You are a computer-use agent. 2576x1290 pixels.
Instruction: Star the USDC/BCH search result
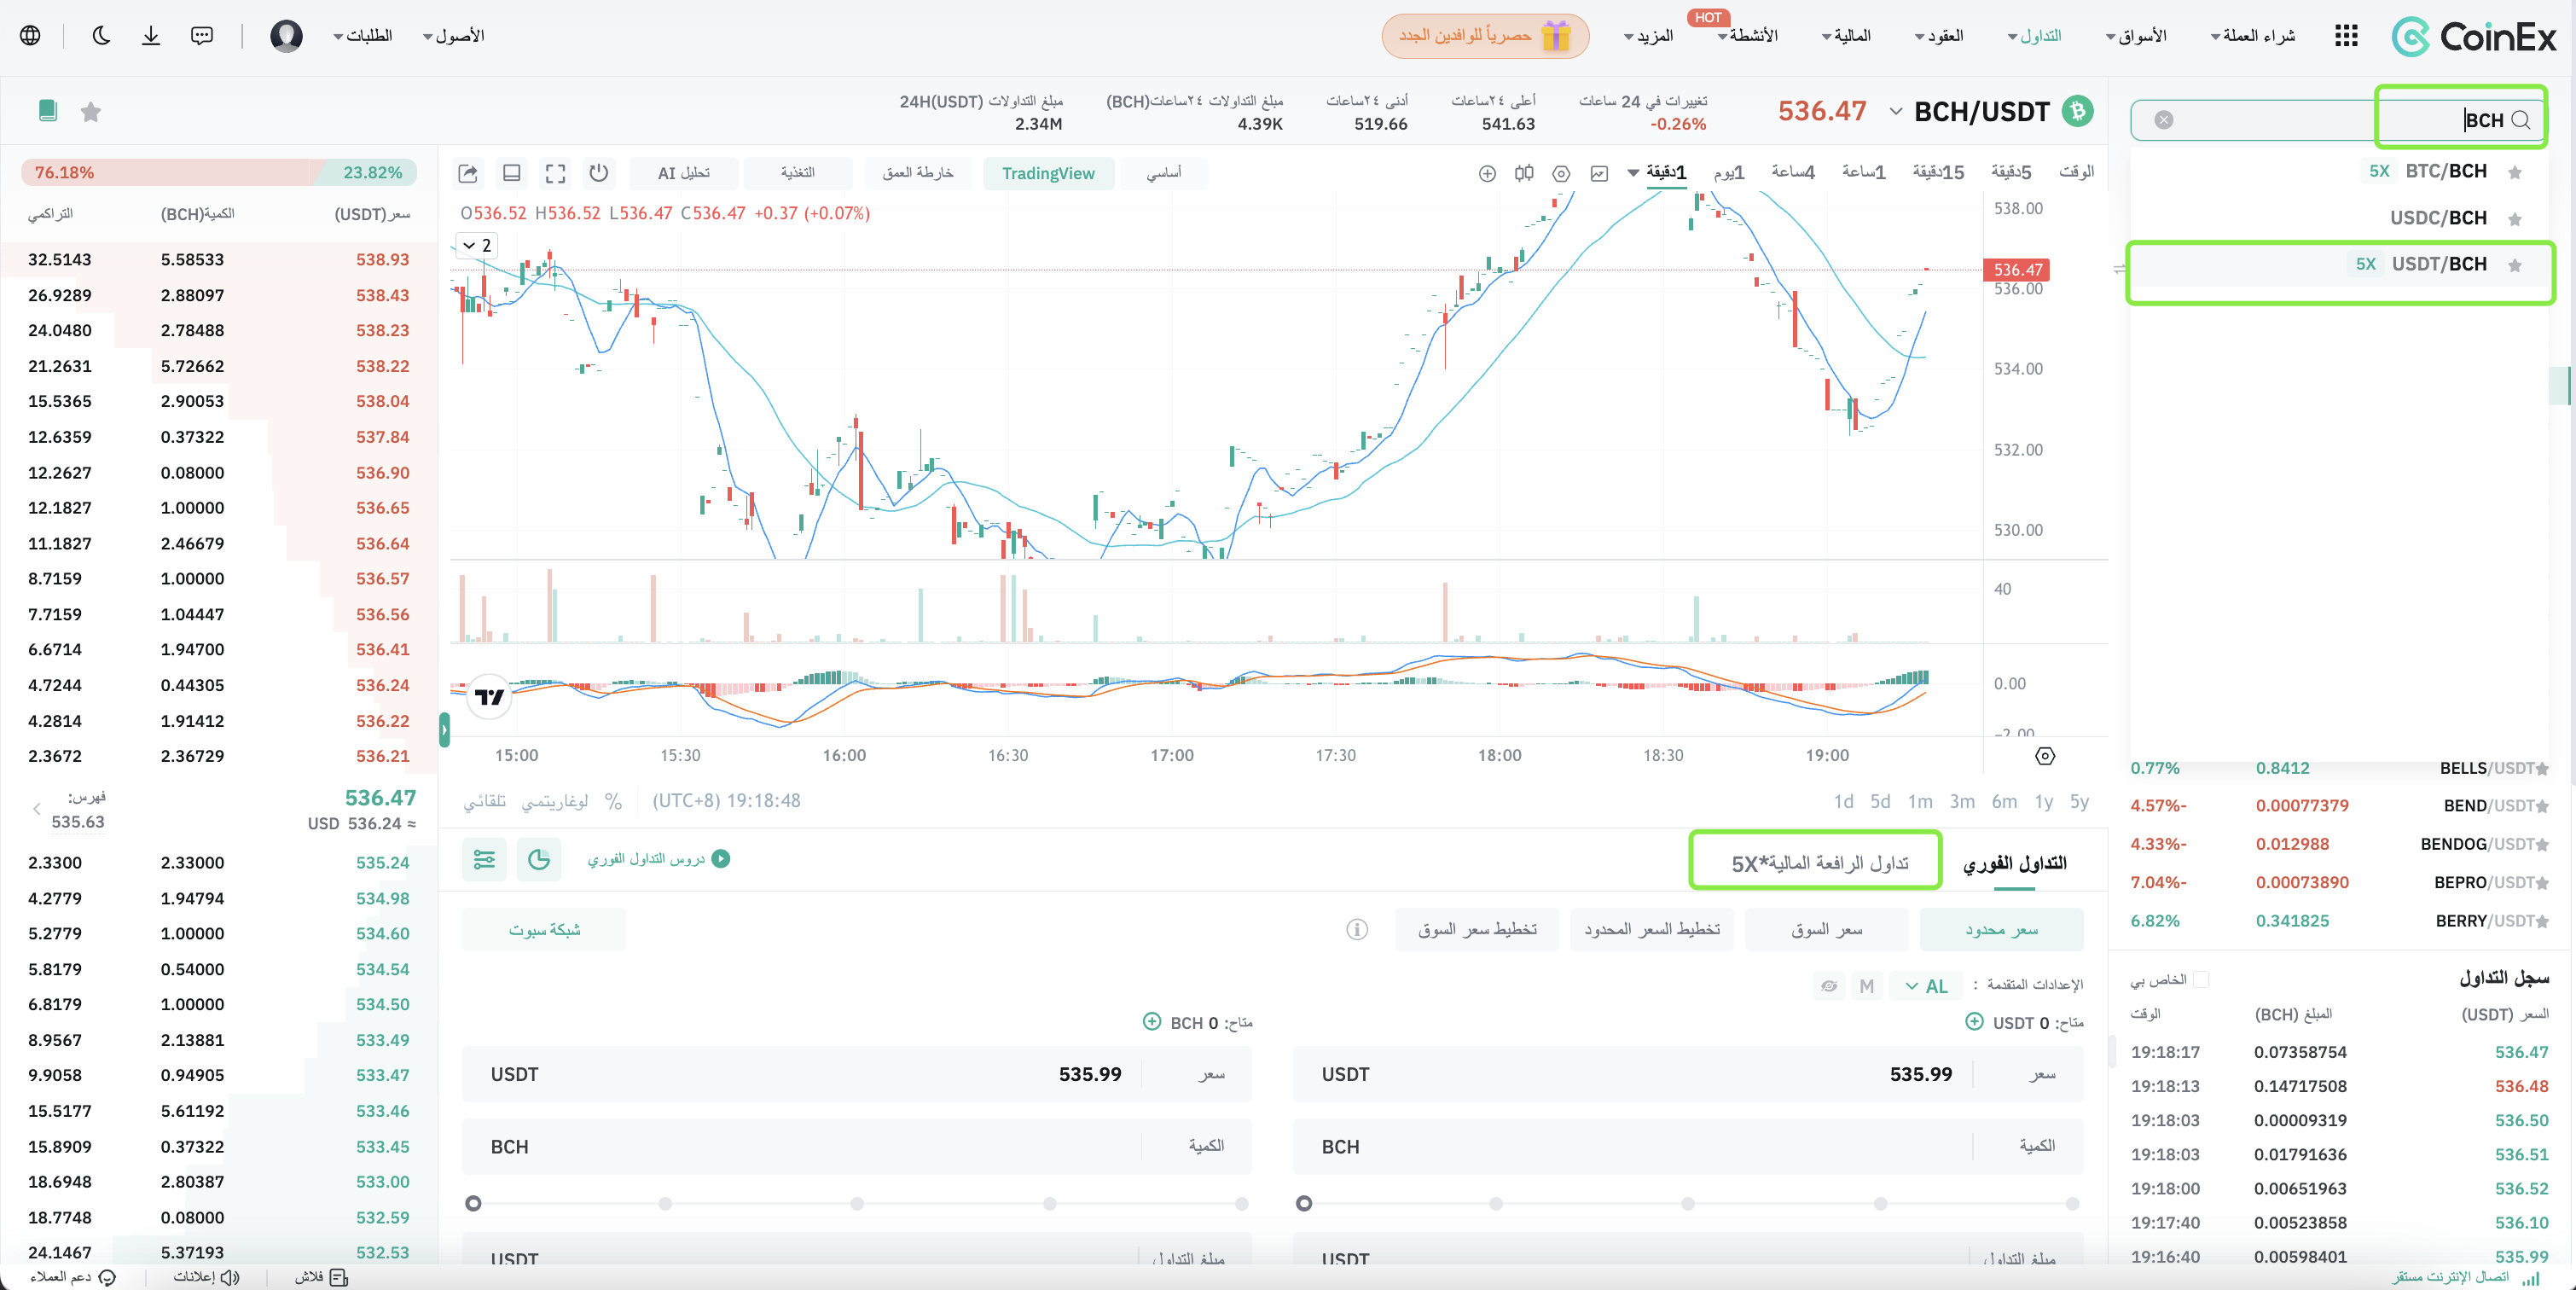(2515, 219)
